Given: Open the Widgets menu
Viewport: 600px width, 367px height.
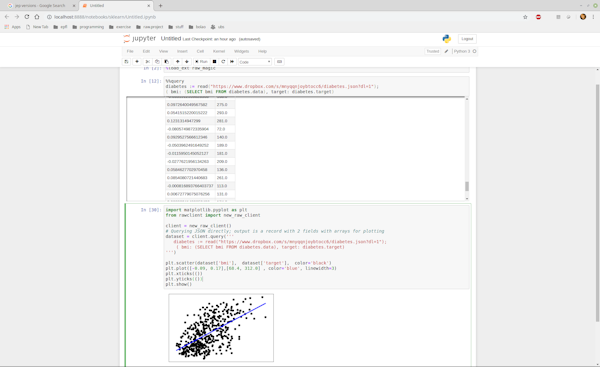Looking at the screenshot, I should click(241, 51).
